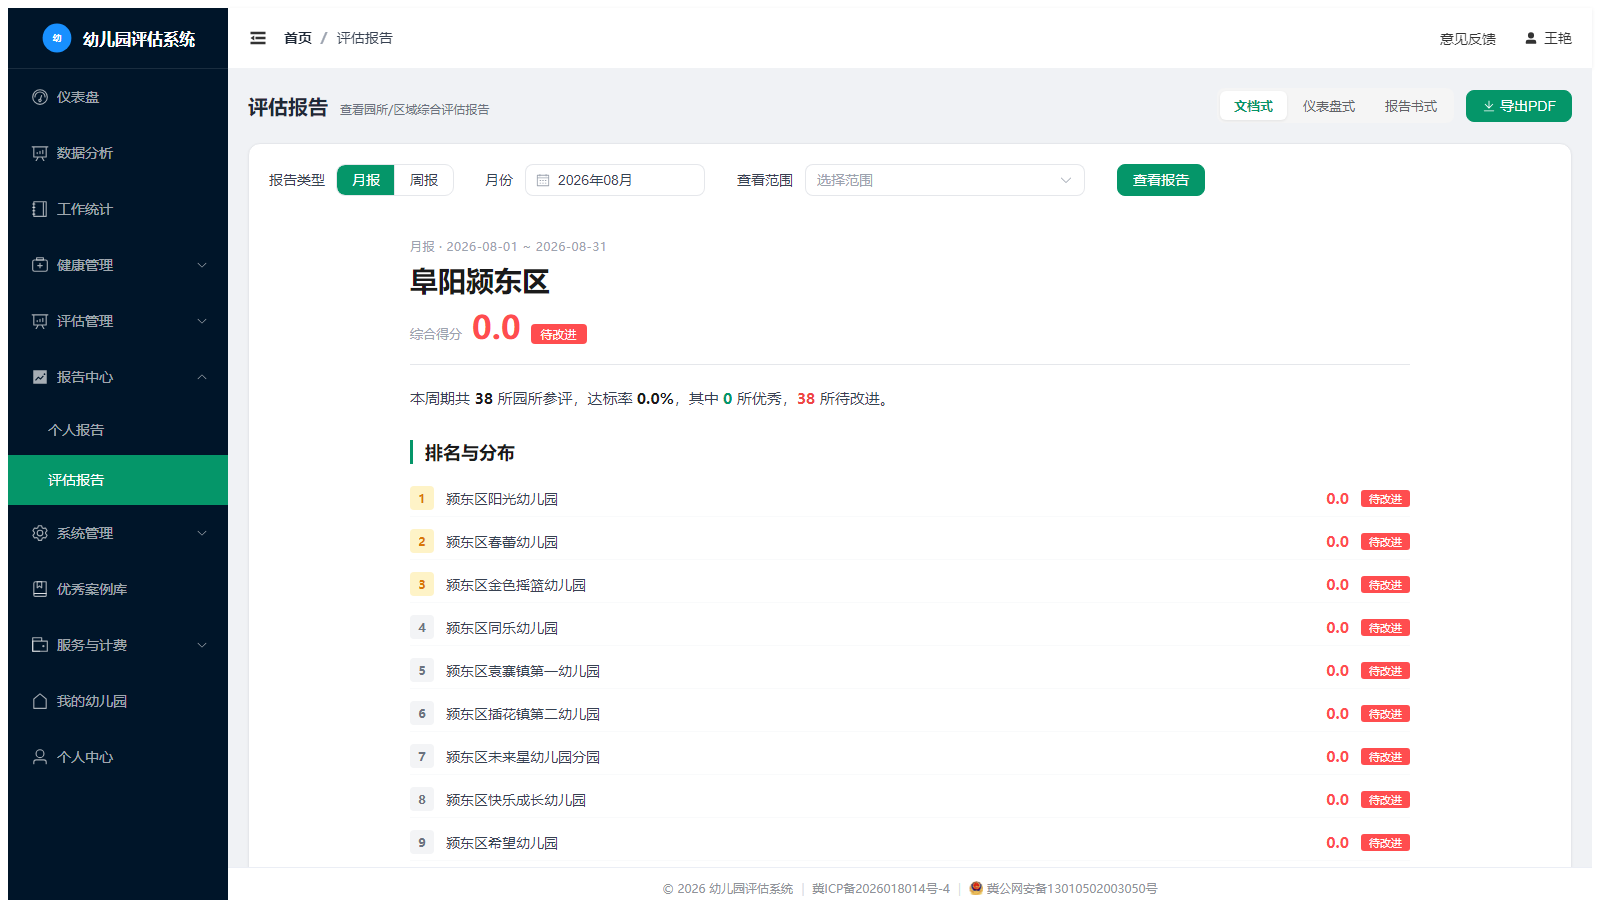Image resolution: width=1600 pixels, height=900 pixels.
Task: Click the user avatar icon beside 王艳
Action: (1530, 38)
